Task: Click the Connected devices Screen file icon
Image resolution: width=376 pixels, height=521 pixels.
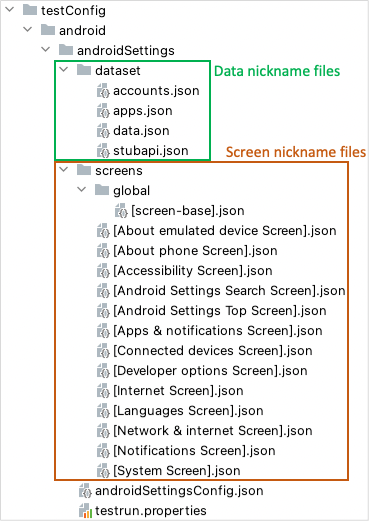Action: 103,351
